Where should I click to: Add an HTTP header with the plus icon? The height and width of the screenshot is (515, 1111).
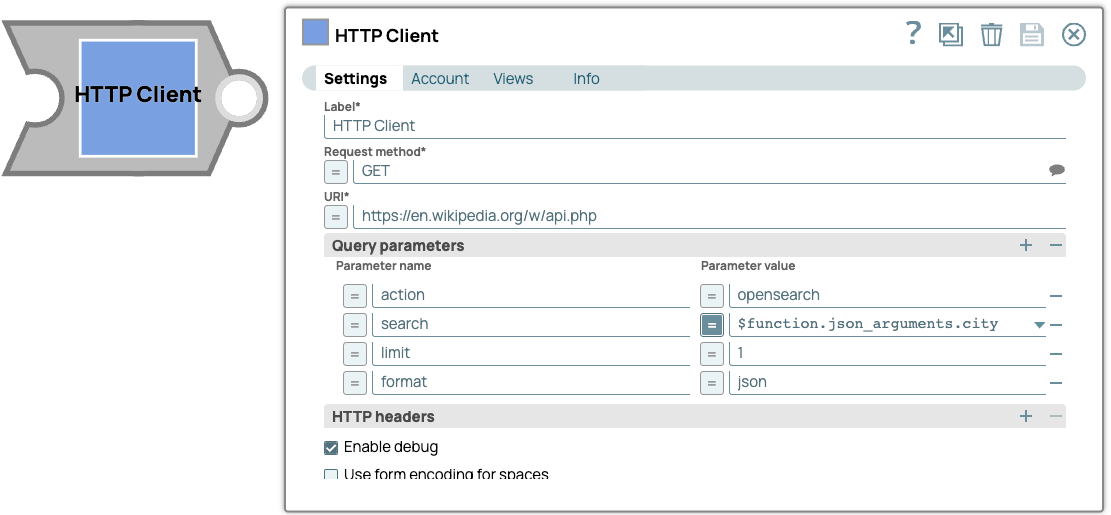click(x=1026, y=416)
